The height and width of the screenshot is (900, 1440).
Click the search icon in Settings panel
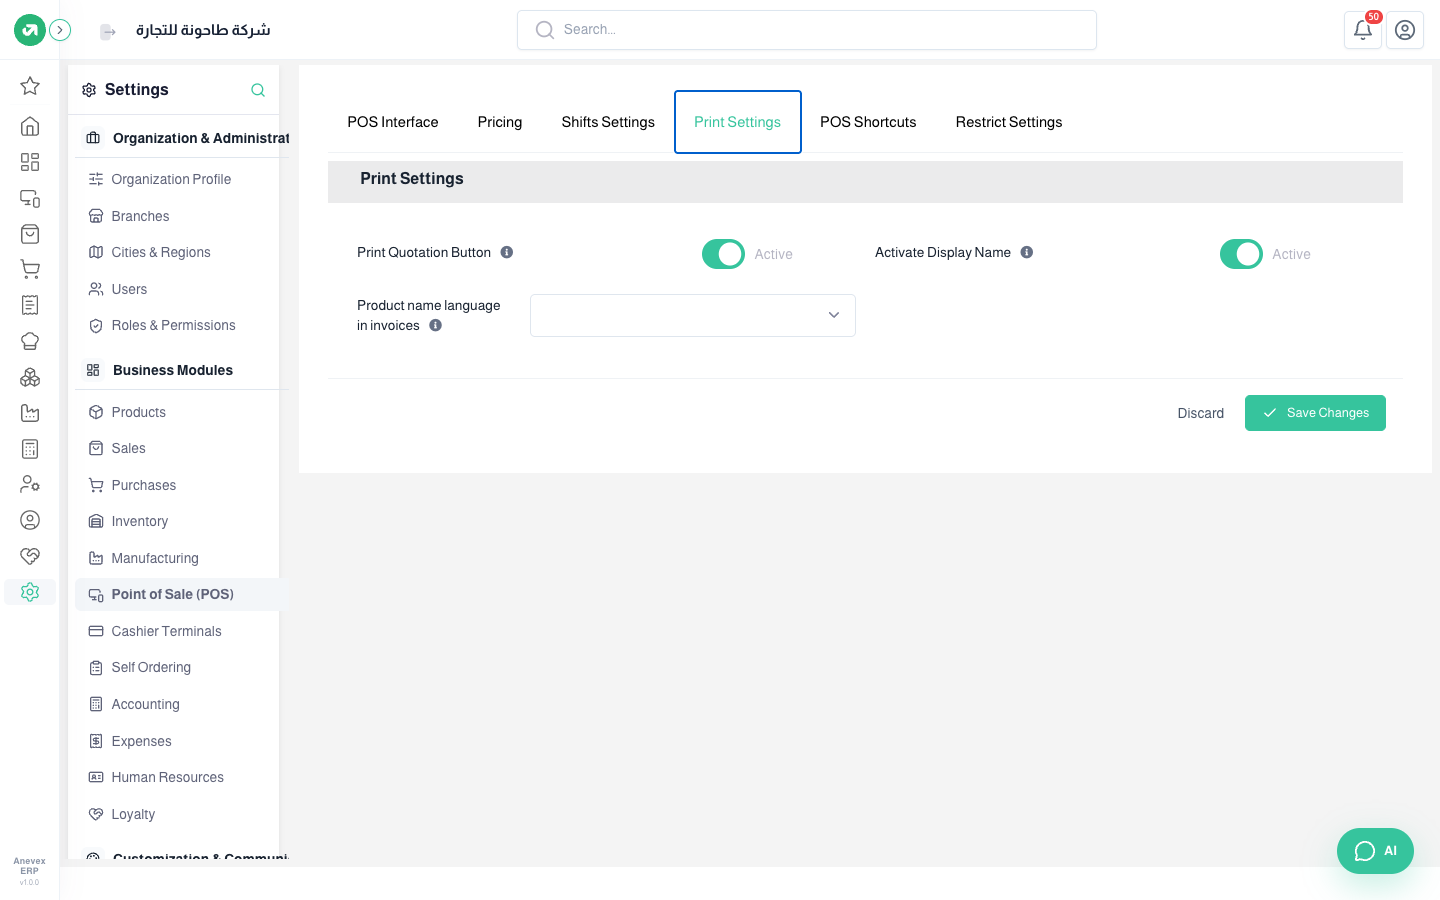tap(258, 90)
